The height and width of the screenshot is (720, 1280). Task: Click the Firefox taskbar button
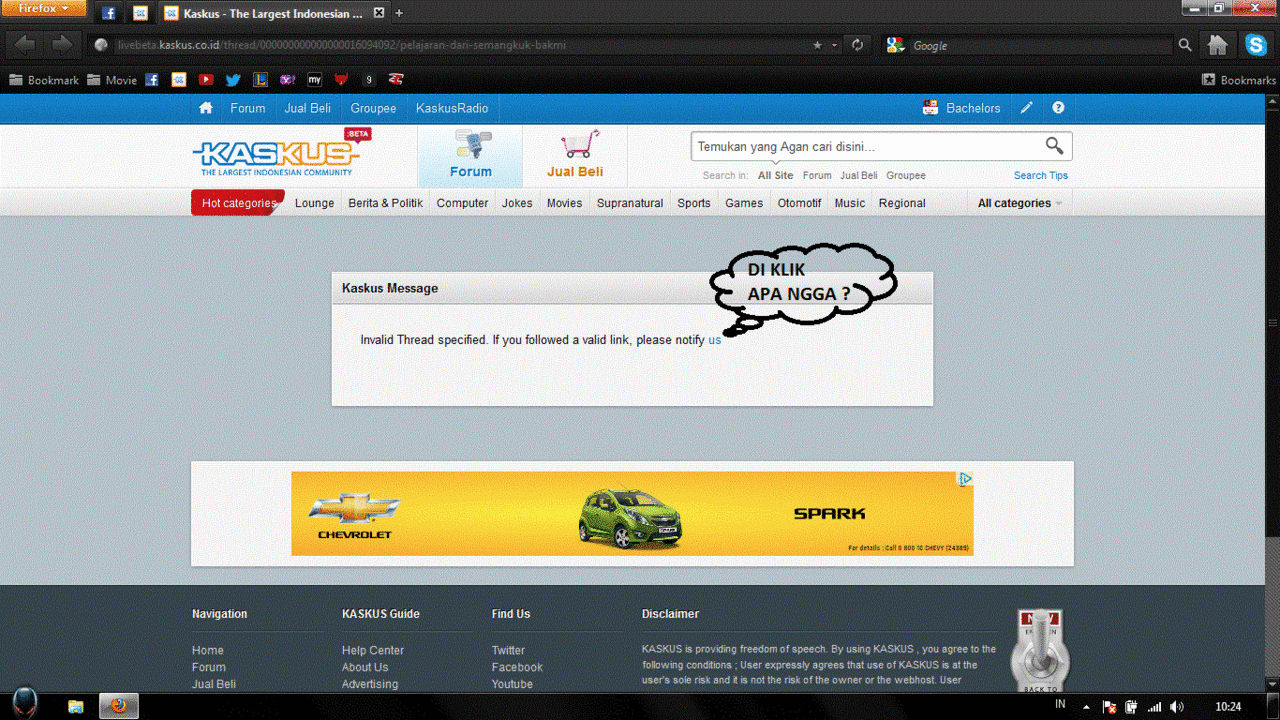point(119,706)
